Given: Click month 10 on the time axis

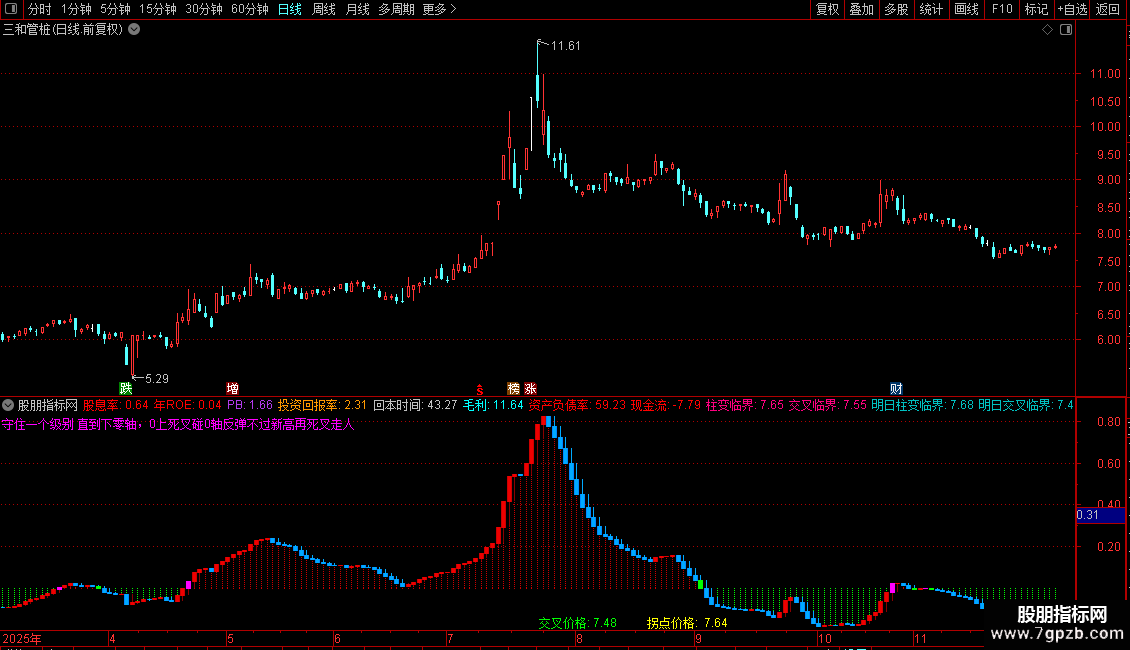Looking at the screenshot, I should (x=825, y=638).
